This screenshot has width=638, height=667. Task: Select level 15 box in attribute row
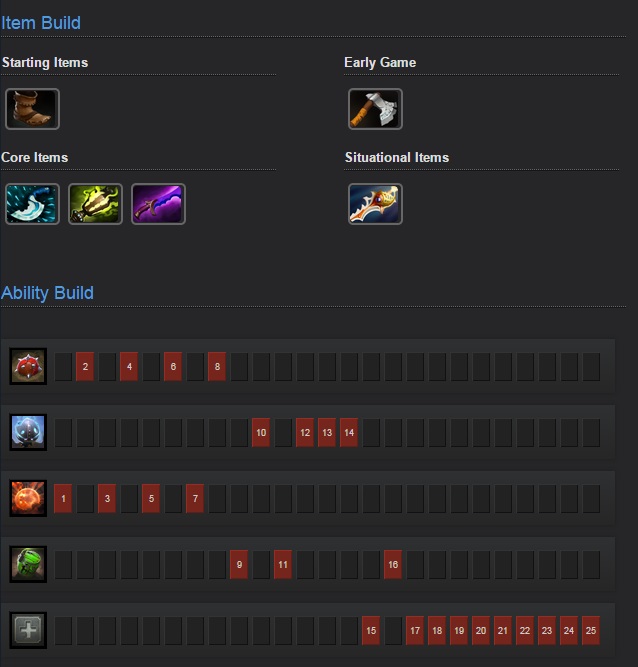[x=371, y=630]
